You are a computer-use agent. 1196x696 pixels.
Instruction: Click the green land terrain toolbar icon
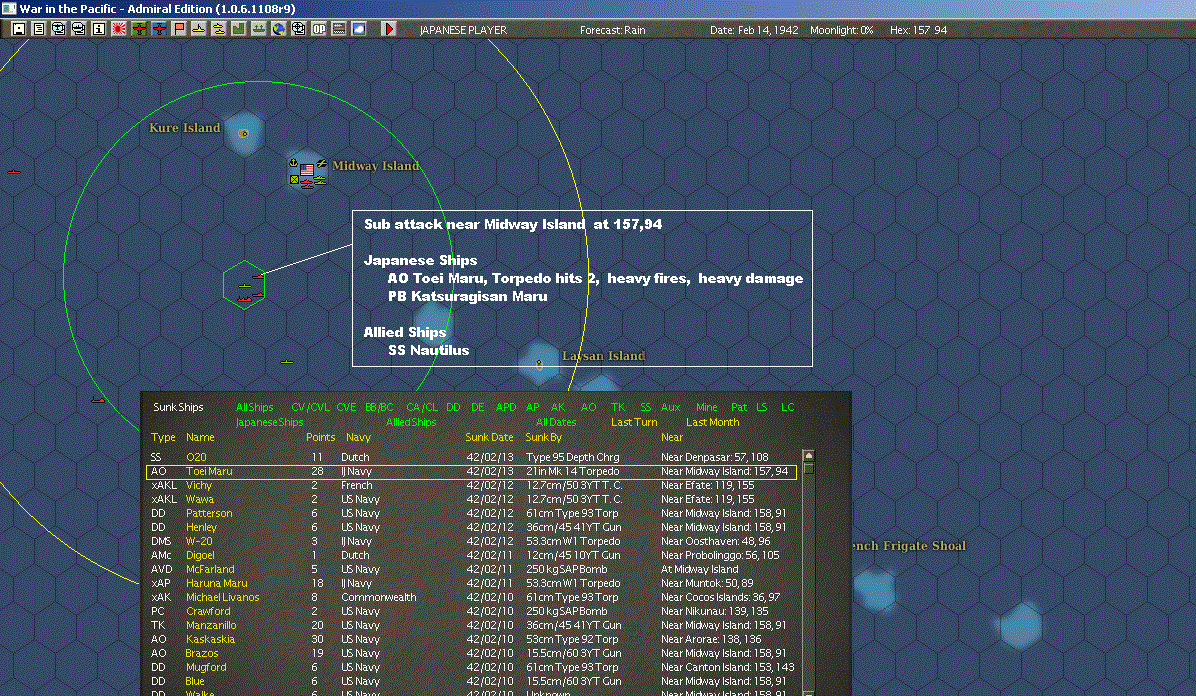[239, 29]
